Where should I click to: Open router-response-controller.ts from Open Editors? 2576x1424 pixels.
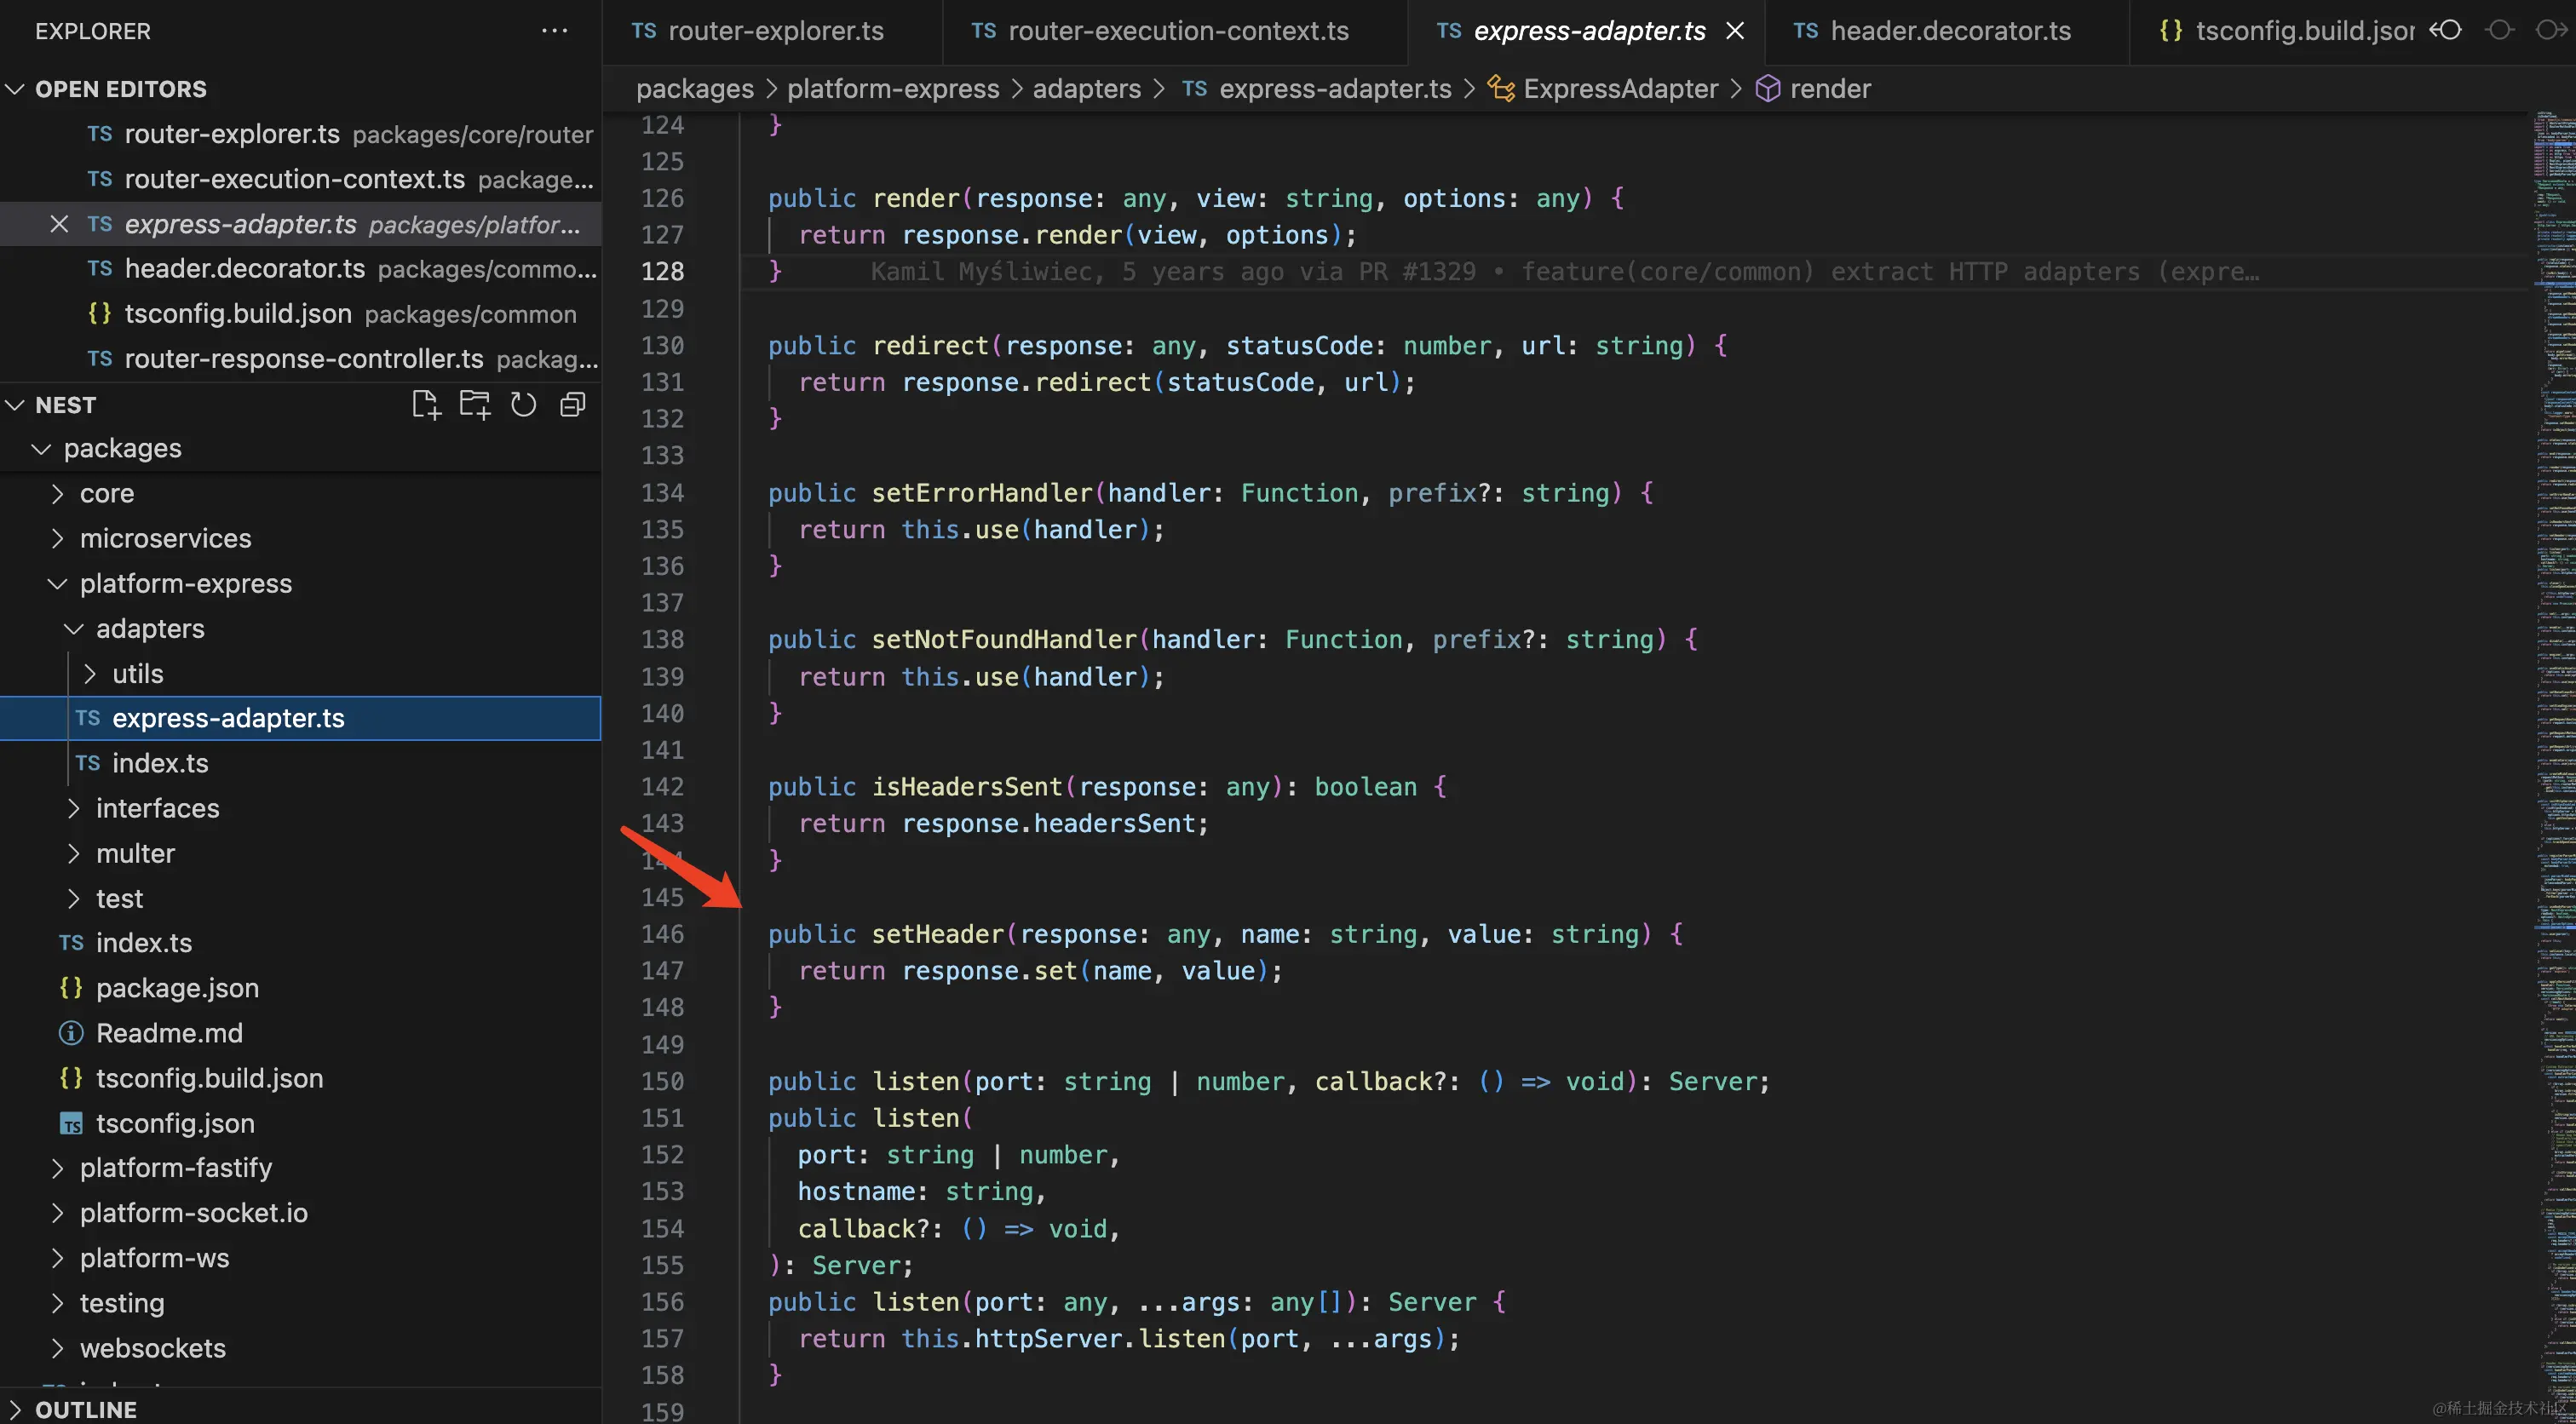coord(303,359)
